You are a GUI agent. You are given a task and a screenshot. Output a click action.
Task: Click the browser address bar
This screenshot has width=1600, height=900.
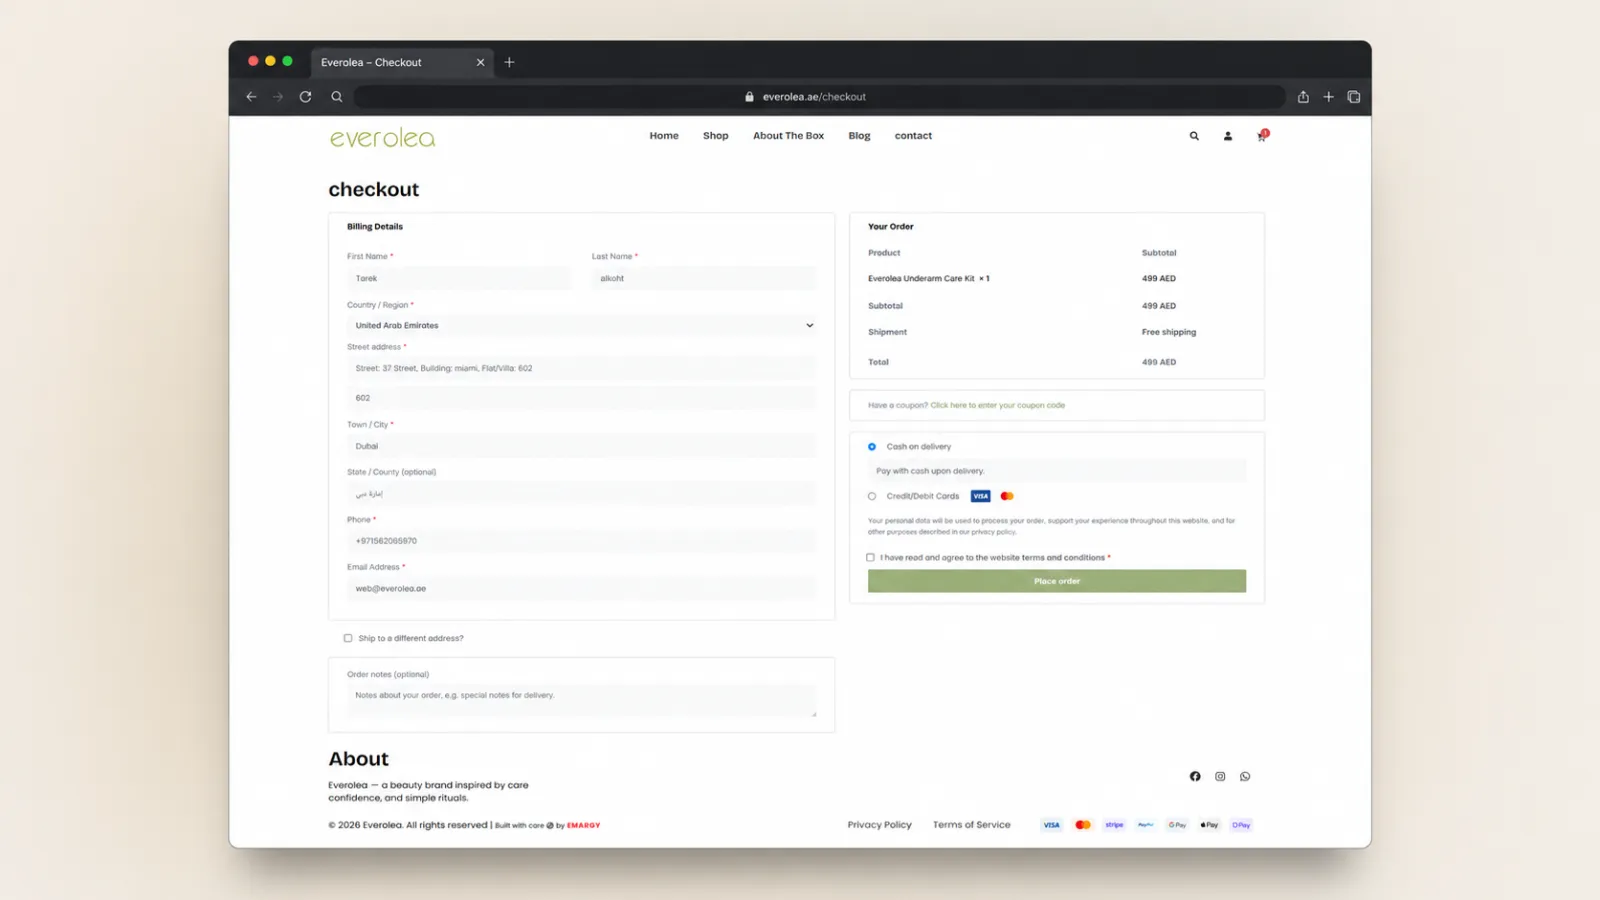[820, 97]
